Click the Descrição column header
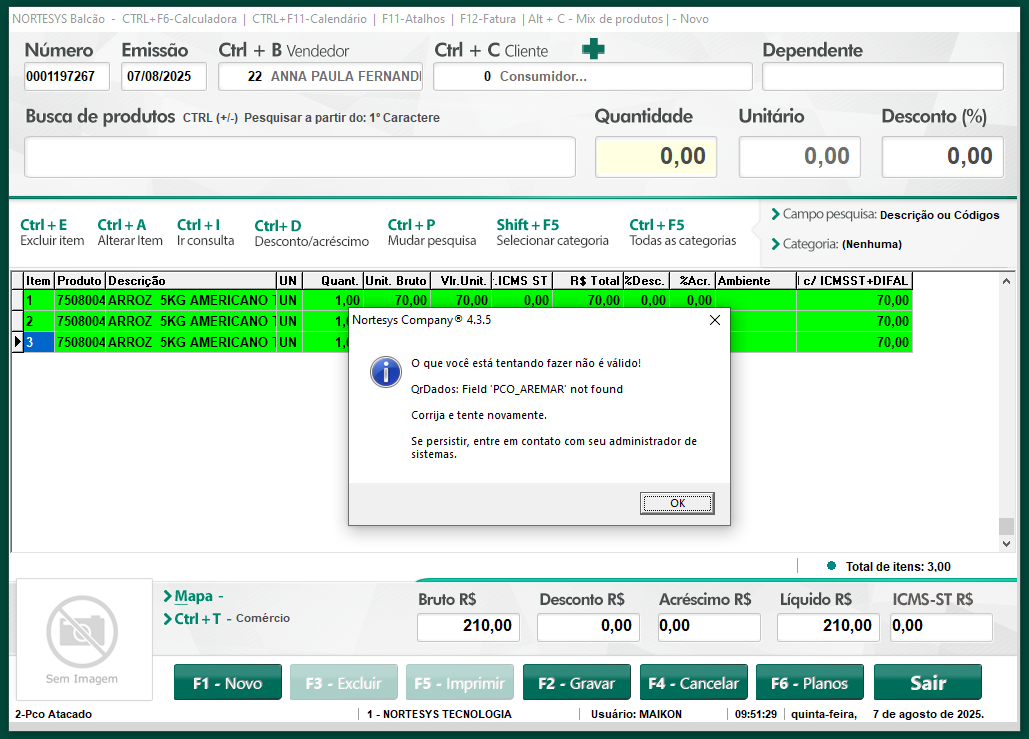Viewport: 1029px width, 739px height. (x=190, y=281)
